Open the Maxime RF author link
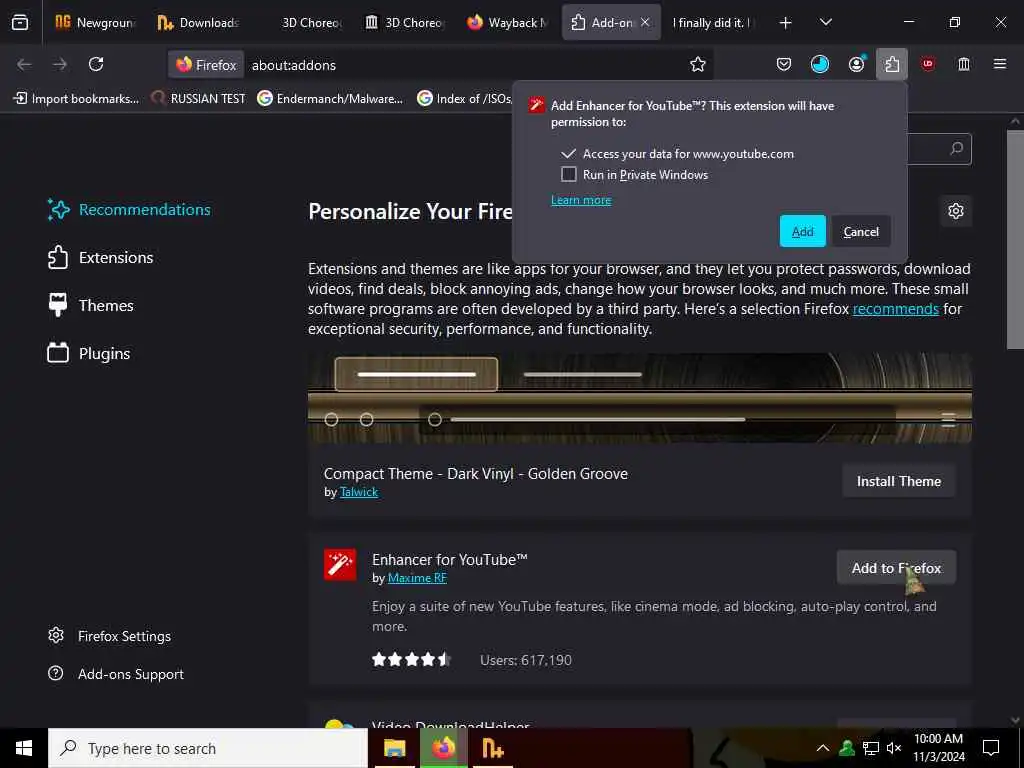The height and width of the screenshot is (768, 1024). coord(417,577)
